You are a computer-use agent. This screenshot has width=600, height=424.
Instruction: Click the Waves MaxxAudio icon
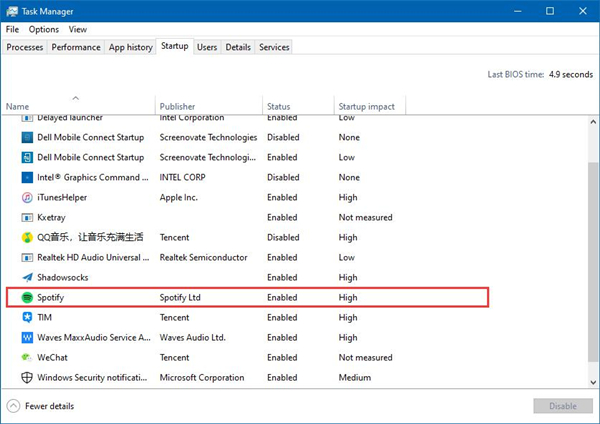click(27, 338)
